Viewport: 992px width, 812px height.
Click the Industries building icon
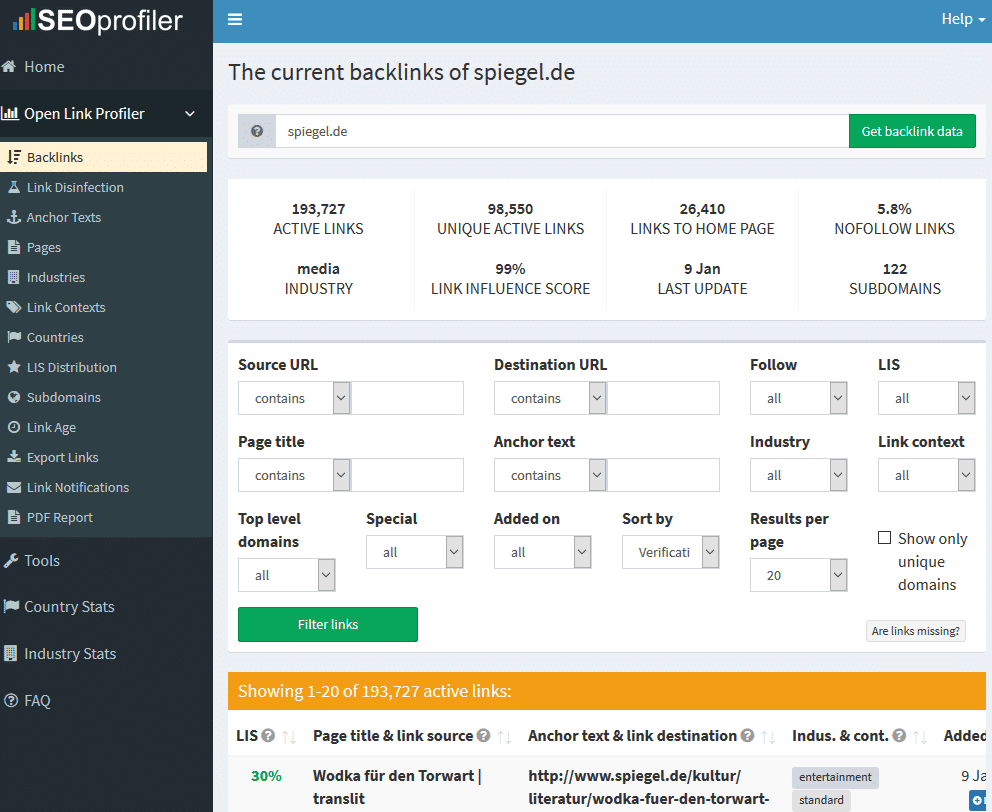[x=14, y=277]
